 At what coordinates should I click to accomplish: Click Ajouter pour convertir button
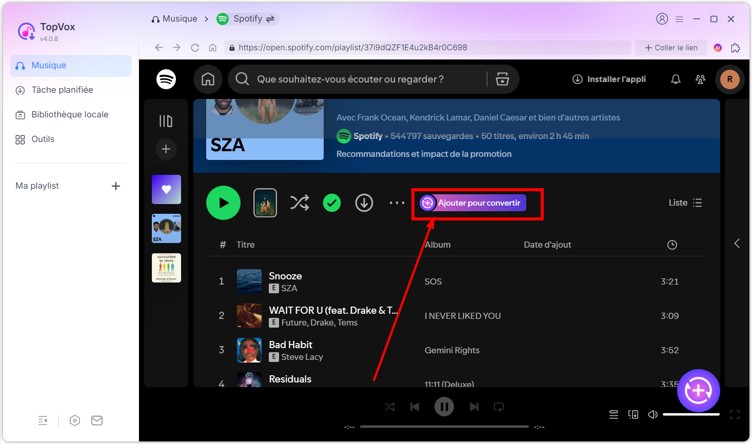[x=473, y=203]
